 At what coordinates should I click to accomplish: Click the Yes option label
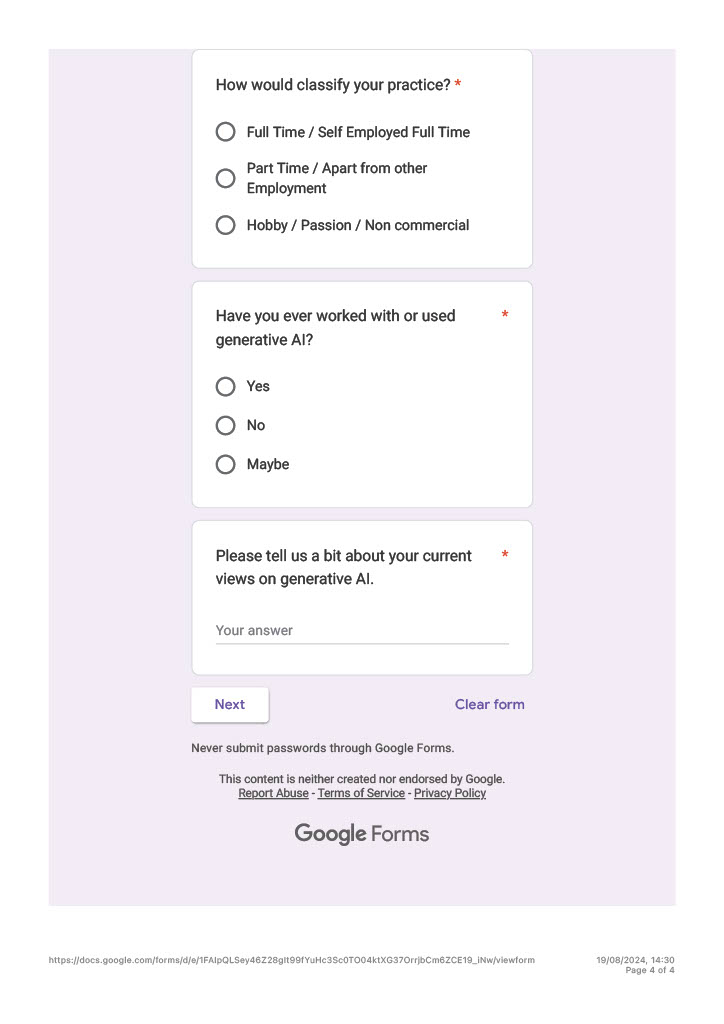click(258, 387)
